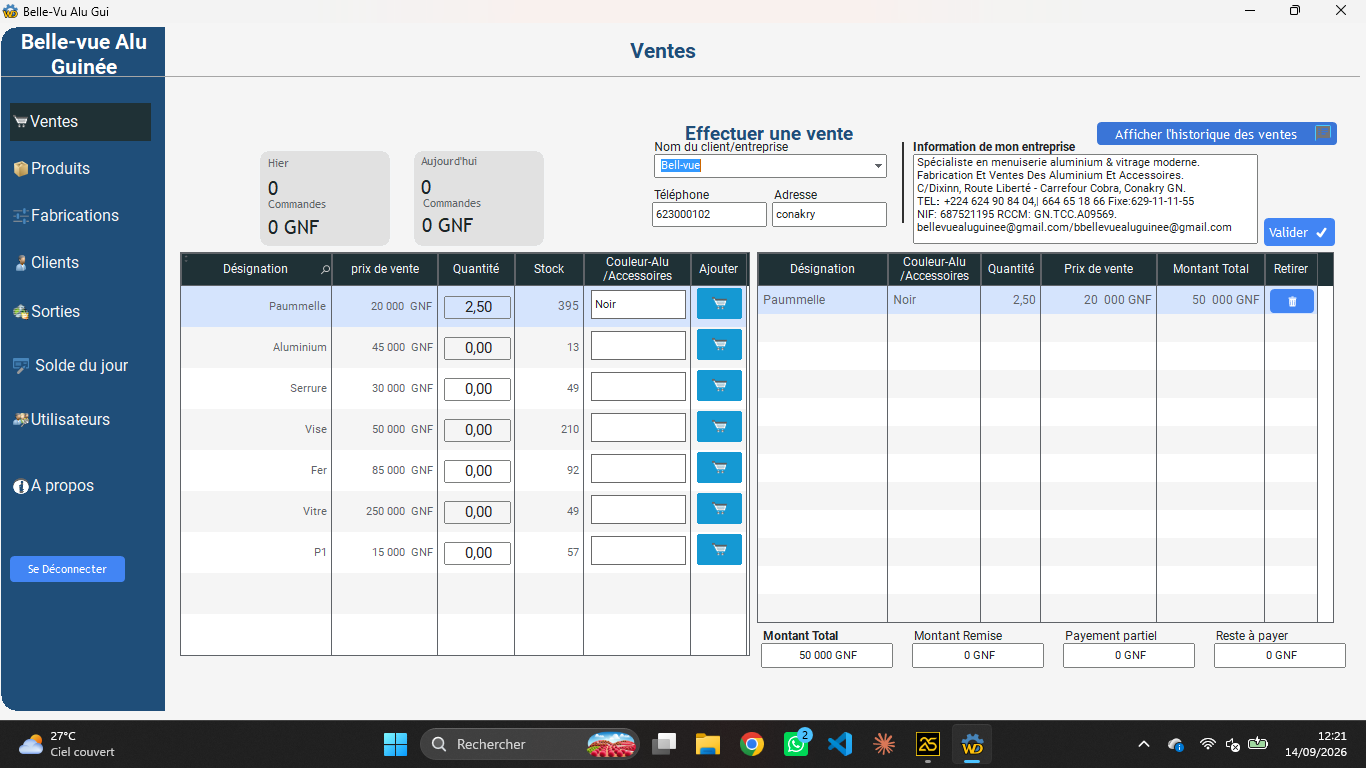Open the Visual Studio Code taskbar icon

(x=840, y=744)
